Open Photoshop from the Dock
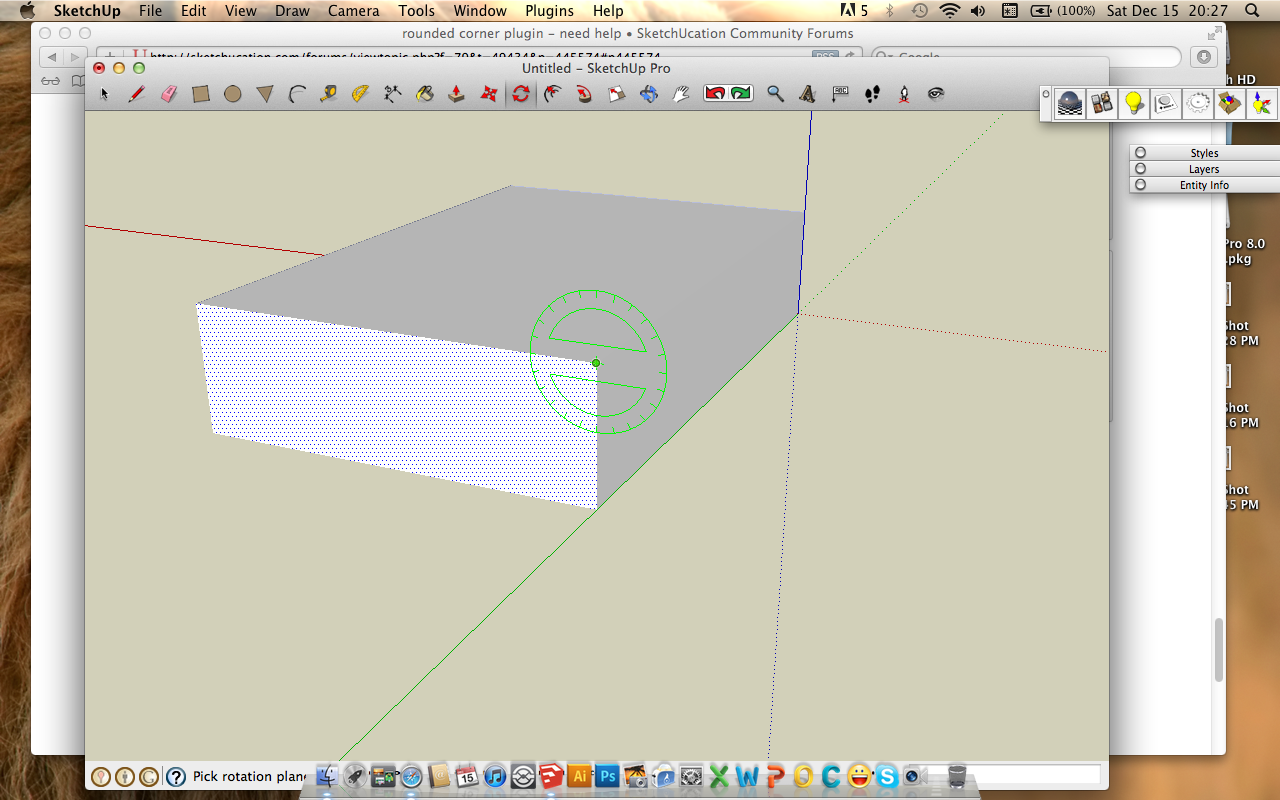Viewport: 1280px width, 800px height. (x=607, y=775)
